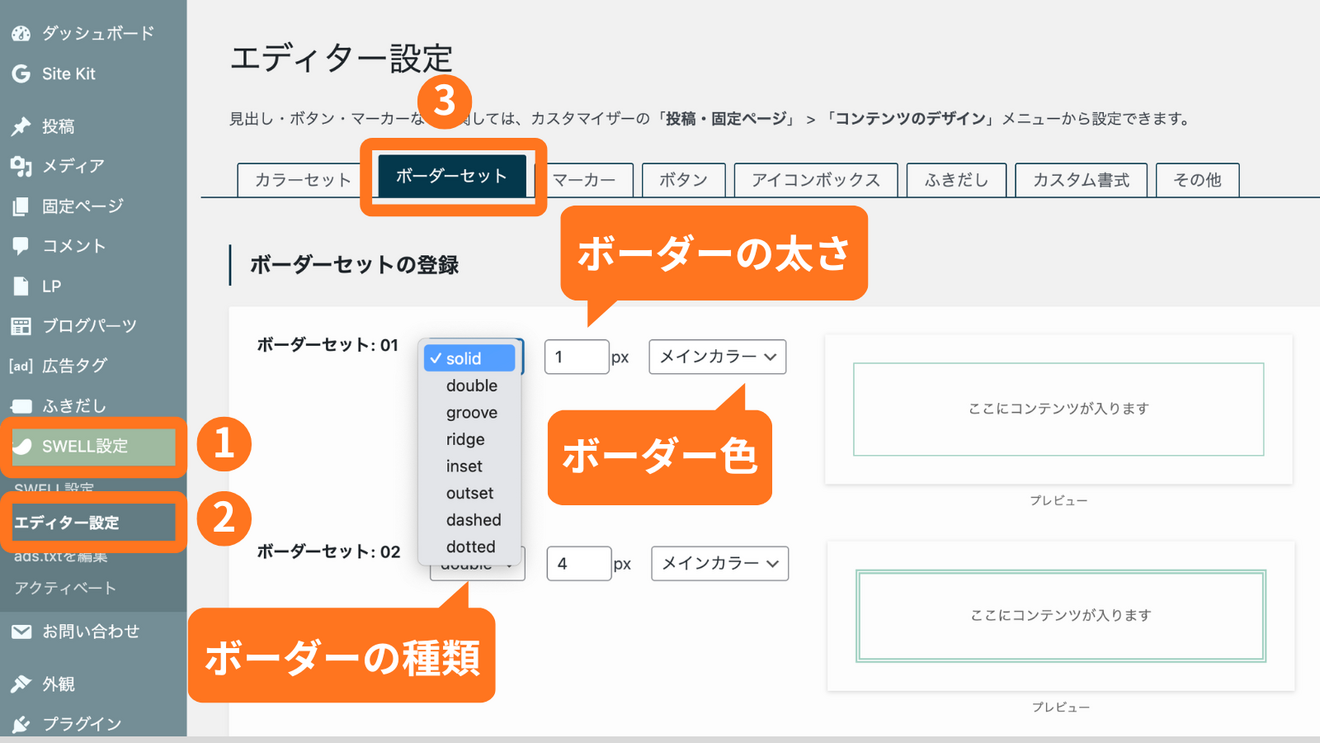Click the ボーダーセット 02 preview box
Image resolution: width=1320 pixels, height=743 pixels.
coord(1061,616)
